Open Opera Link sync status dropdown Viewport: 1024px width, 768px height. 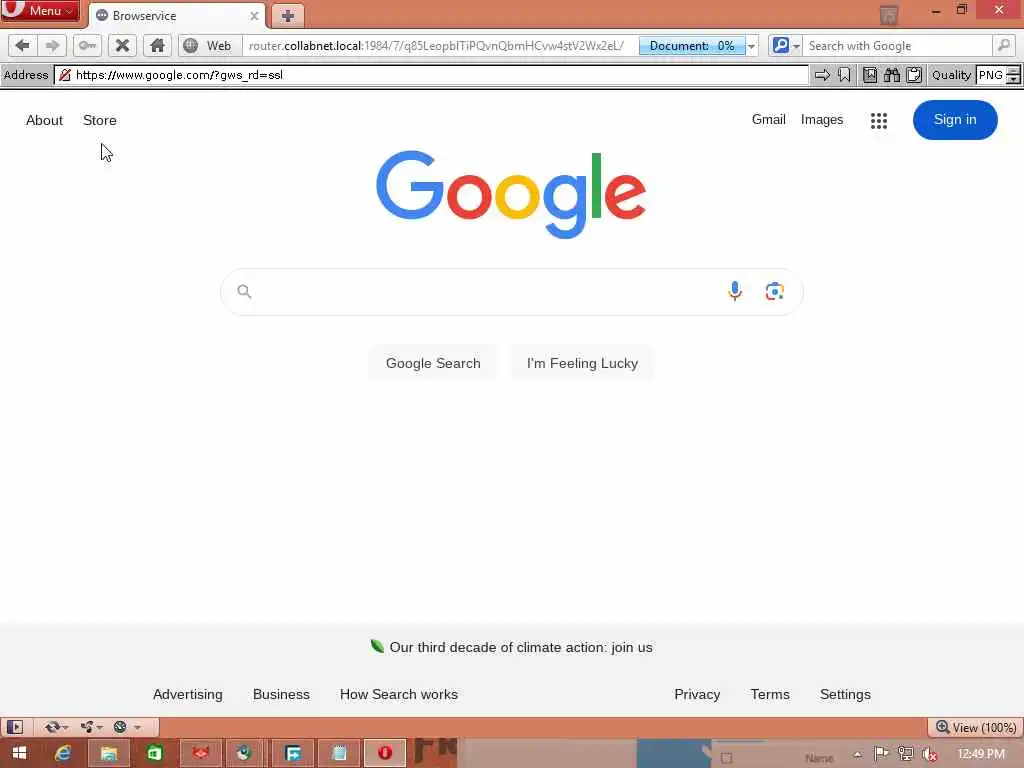click(56, 727)
